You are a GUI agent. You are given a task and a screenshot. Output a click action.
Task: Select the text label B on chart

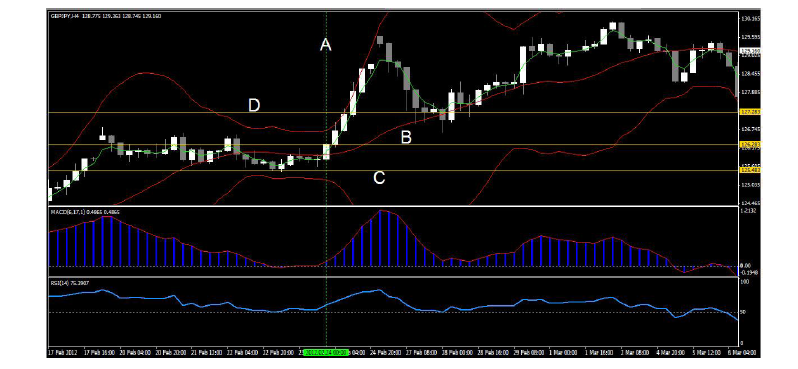[x=406, y=137]
